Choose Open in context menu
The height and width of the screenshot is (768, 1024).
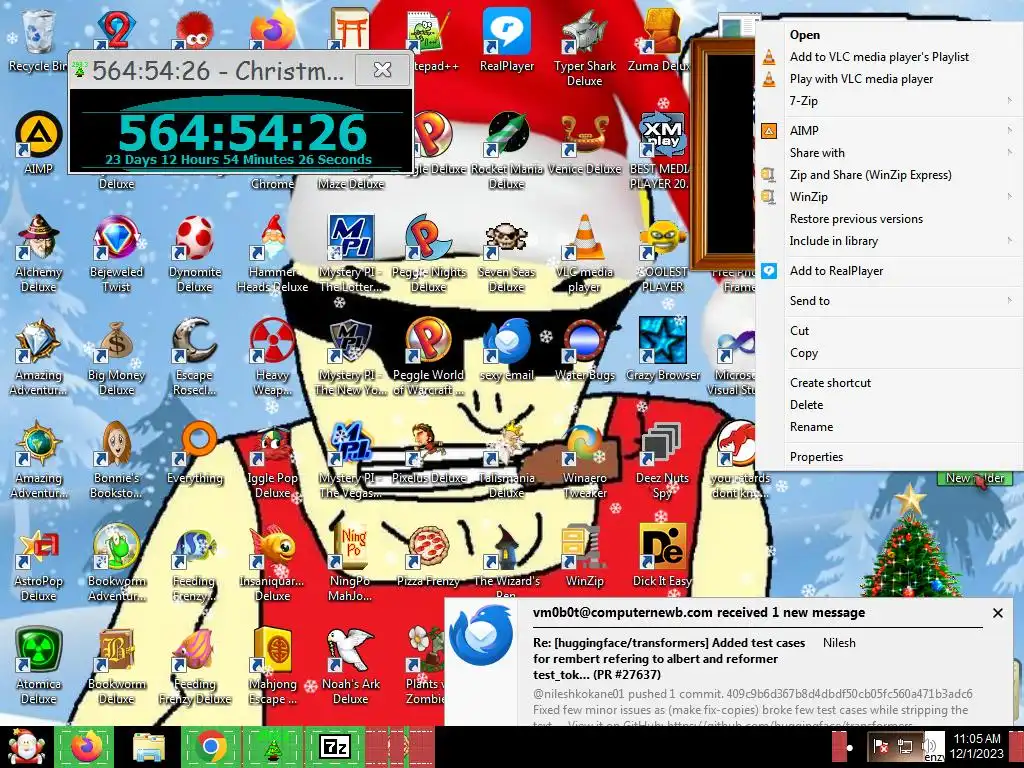[889, 35]
